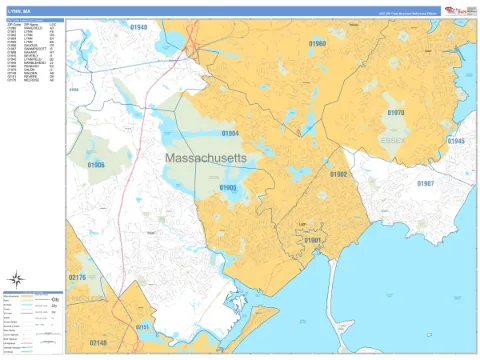Select the PEABODY row in ZIP index

point(31,66)
